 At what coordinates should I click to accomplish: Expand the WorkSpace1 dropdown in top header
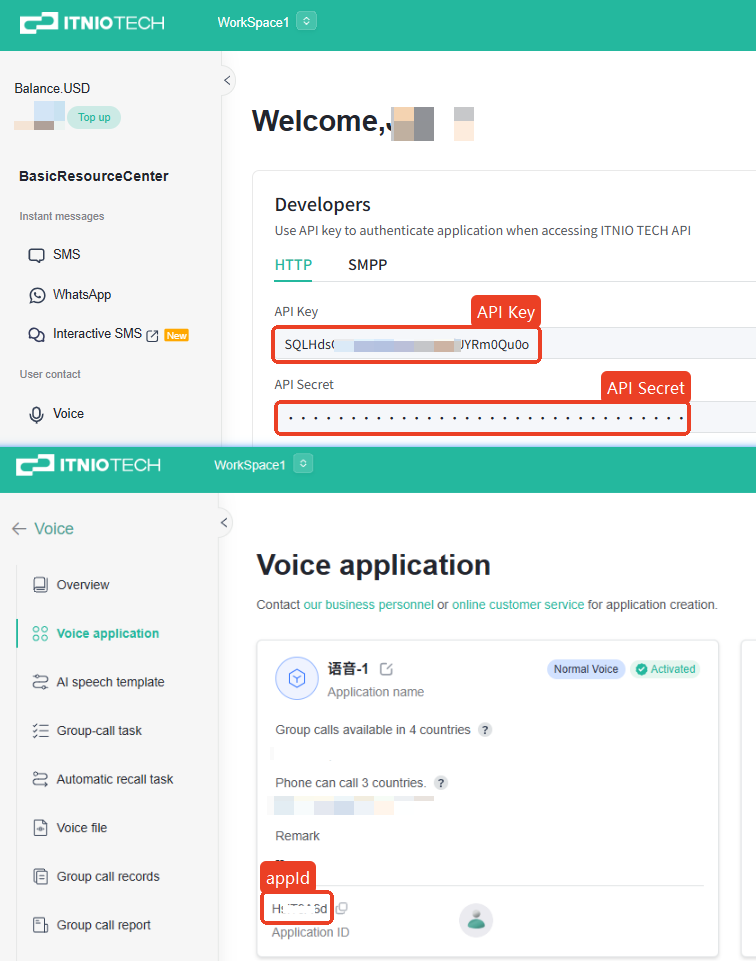[x=306, y=21]
